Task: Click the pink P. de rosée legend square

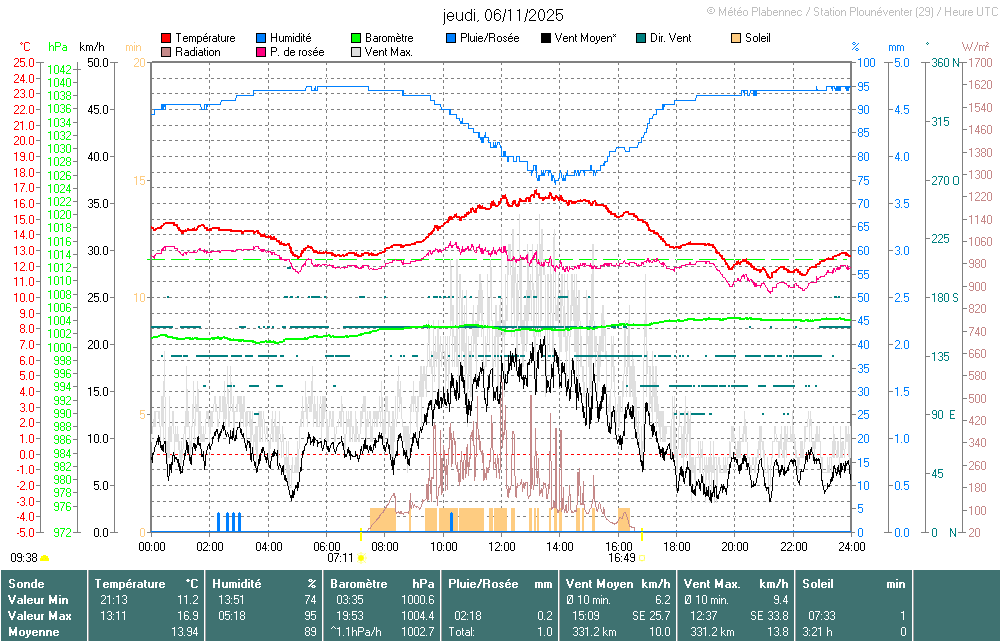Action: click(x=262, y=52)
